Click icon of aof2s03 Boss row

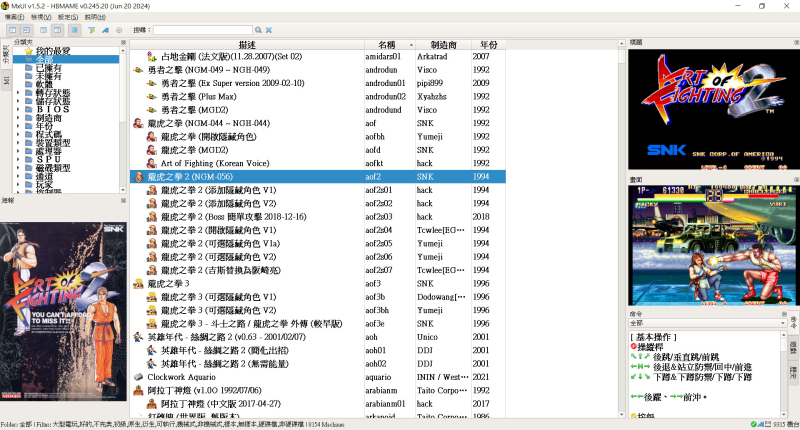click(x=152, y=217)
